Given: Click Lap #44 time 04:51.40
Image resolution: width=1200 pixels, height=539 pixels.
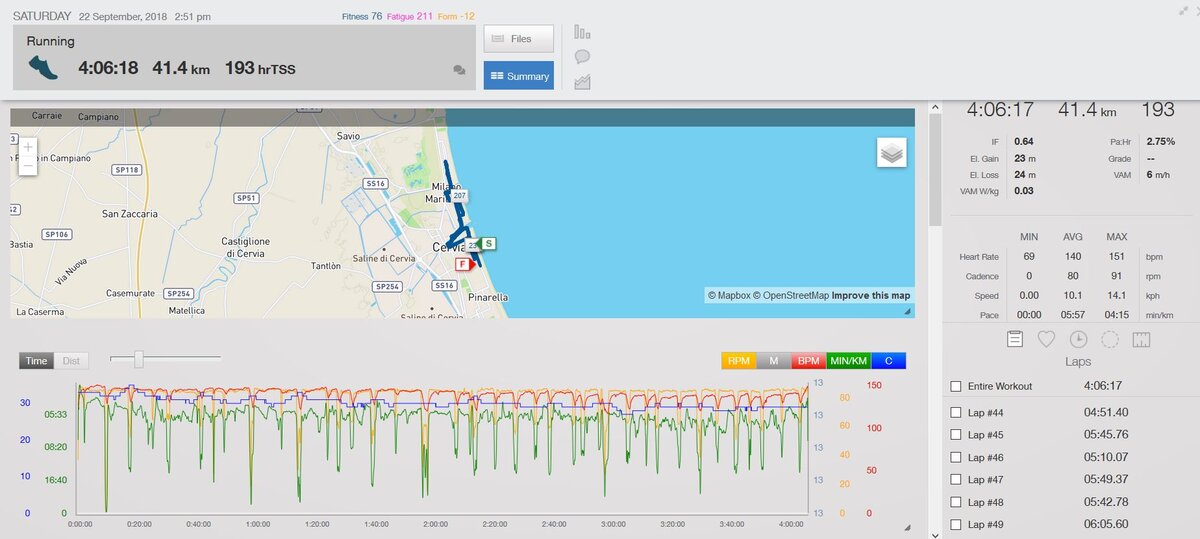Looking at the screenshot, I should [1106, 412].
